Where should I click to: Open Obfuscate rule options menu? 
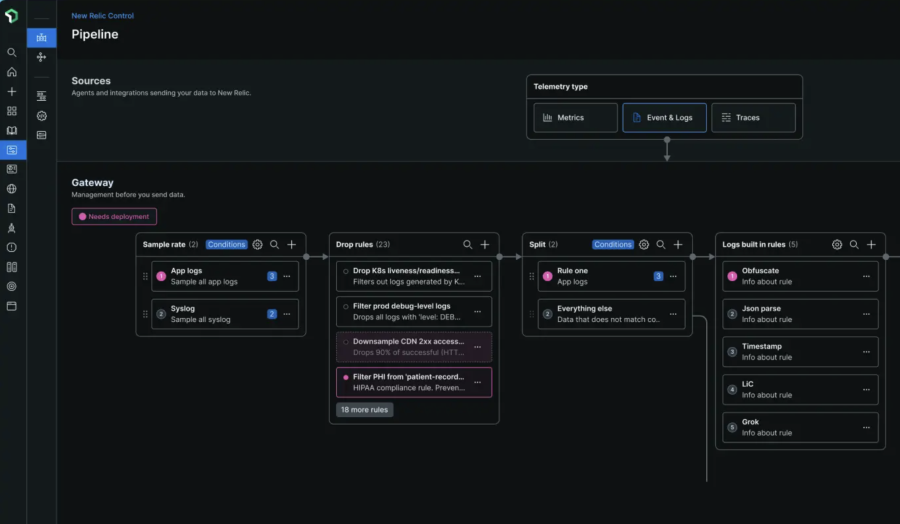tap(866, 276)
